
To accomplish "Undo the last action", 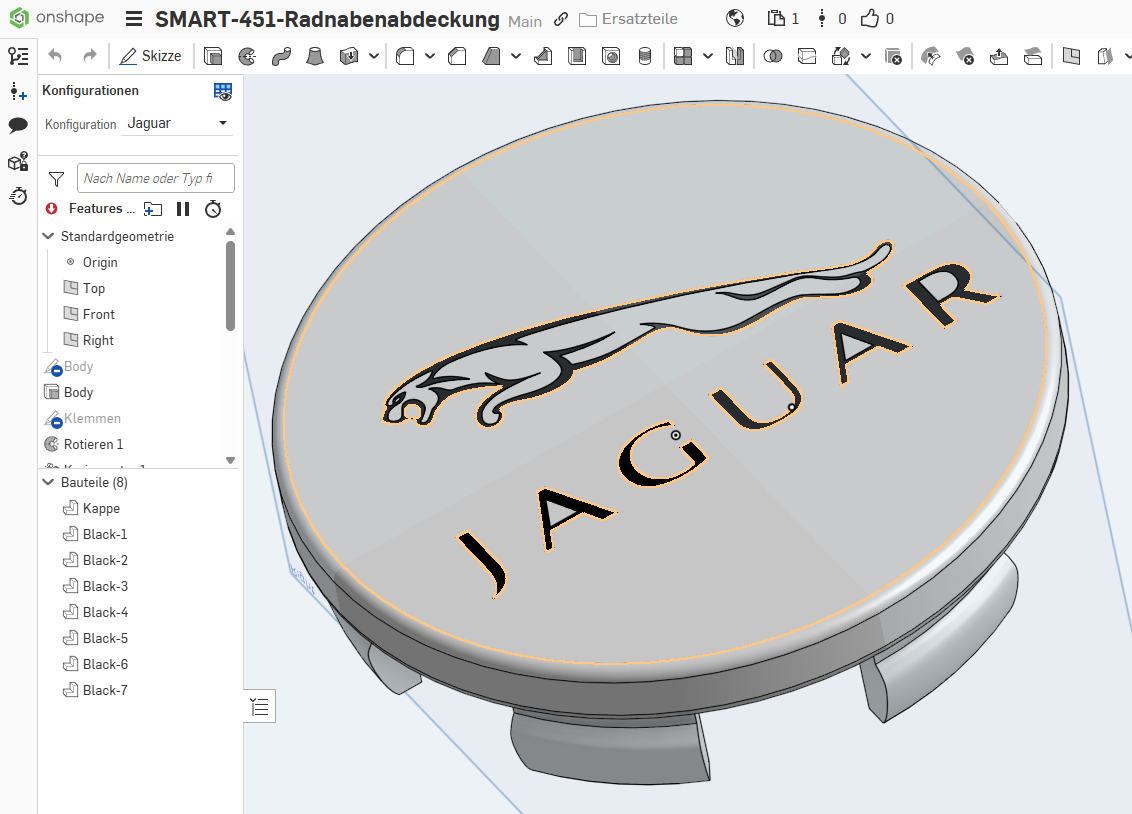I will coord(56,56).
